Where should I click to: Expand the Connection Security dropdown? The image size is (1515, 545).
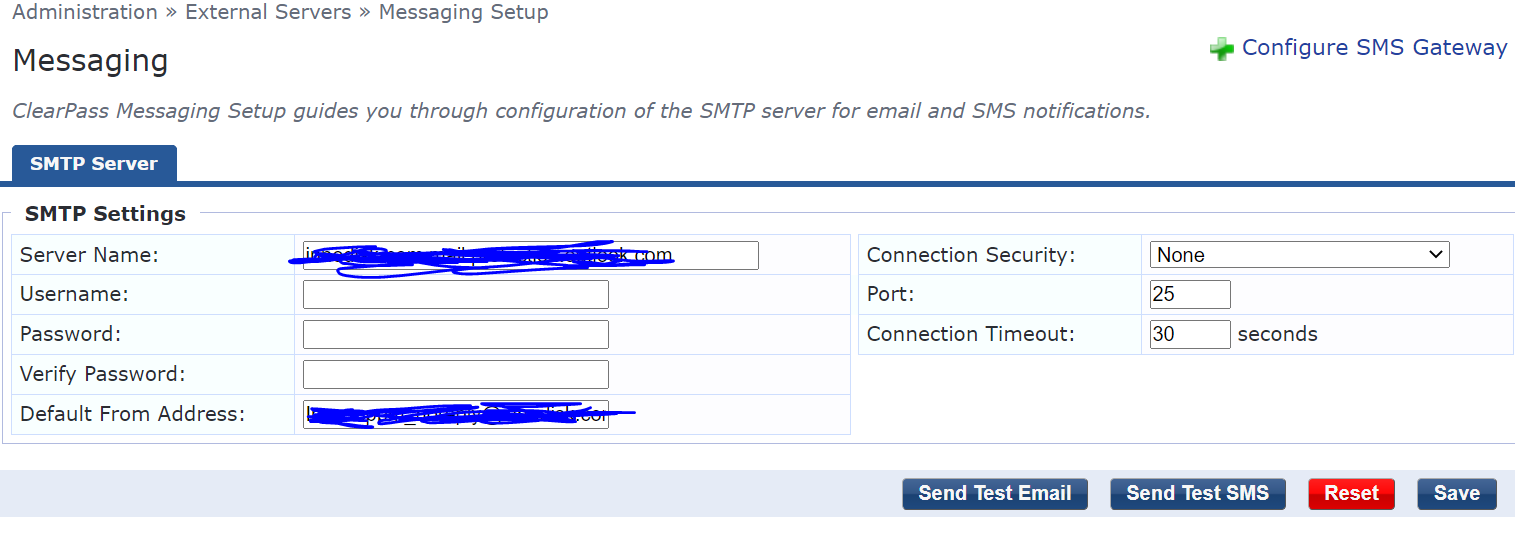tap(1300, 255)
